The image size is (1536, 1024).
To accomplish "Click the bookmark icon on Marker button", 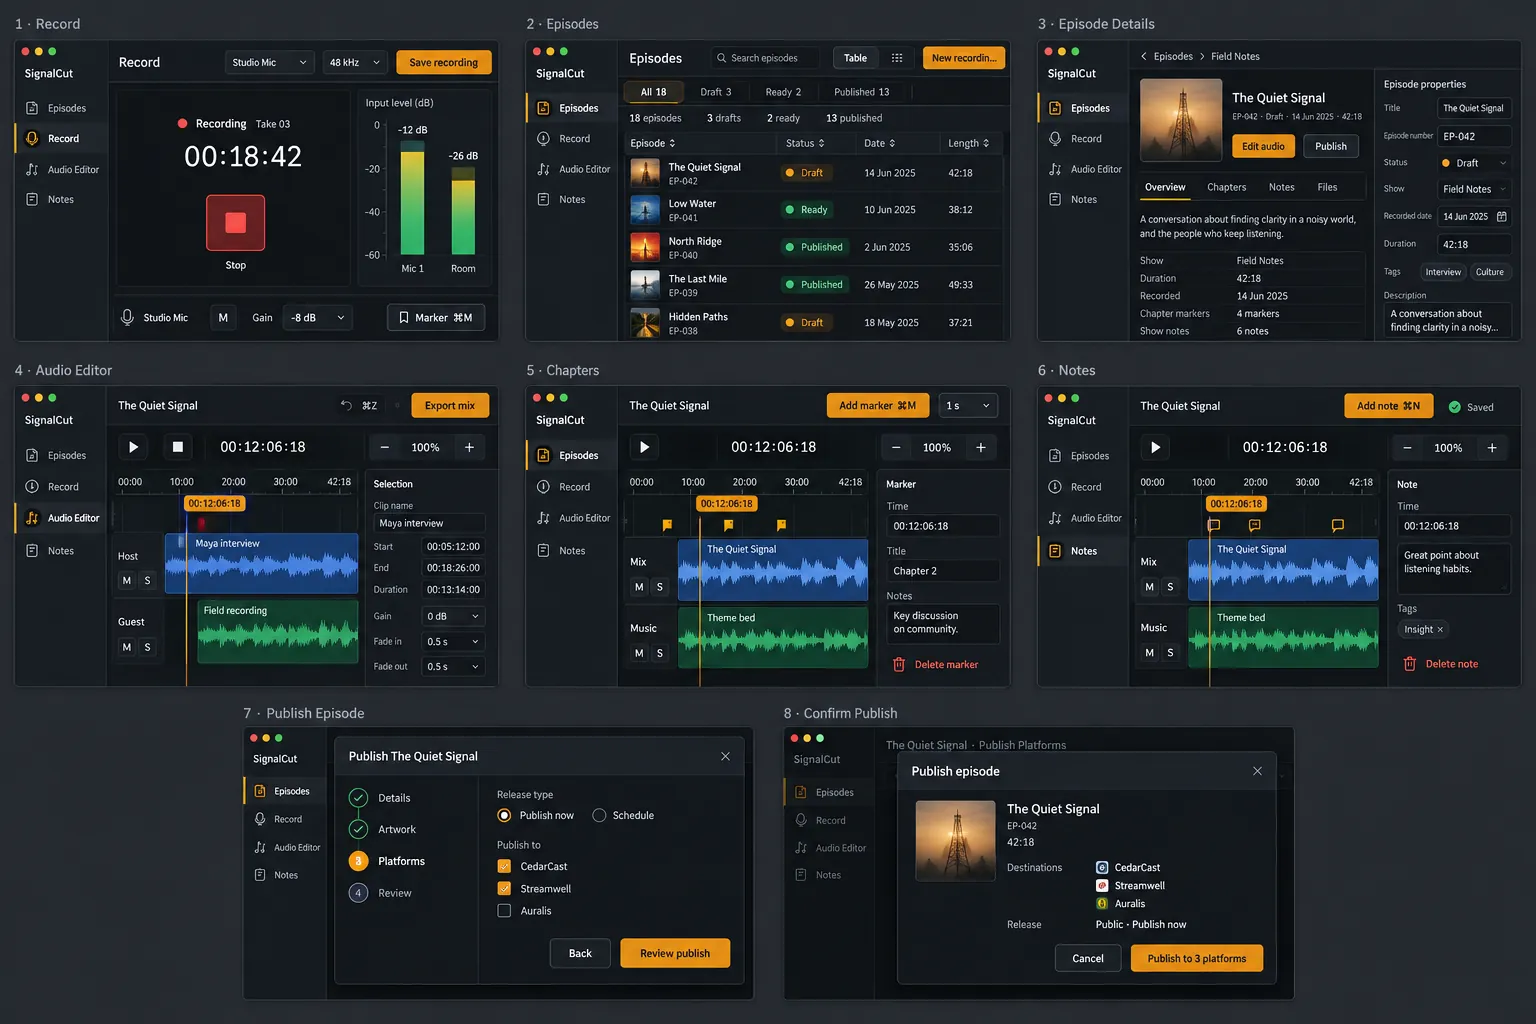I will pyautogui.click(x=404, y=317).
